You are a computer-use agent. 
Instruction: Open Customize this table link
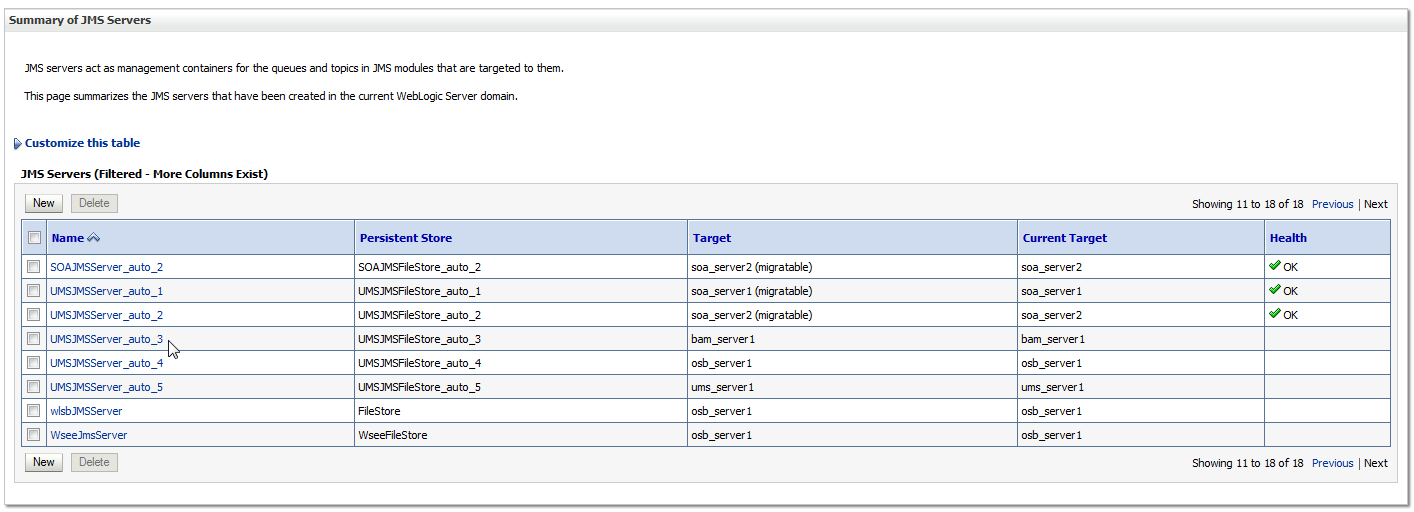tap(82, 143)
